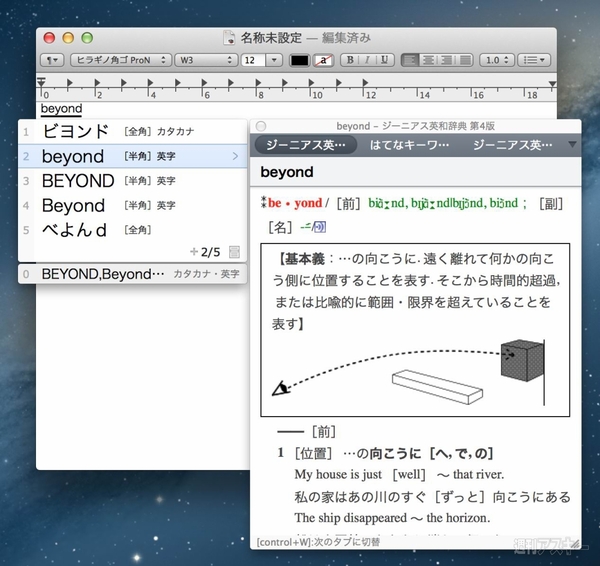The height and width of the screenshot is (566, 600).
Task: Switch to the はてなキーワ… tab
Action: (409, 145)
